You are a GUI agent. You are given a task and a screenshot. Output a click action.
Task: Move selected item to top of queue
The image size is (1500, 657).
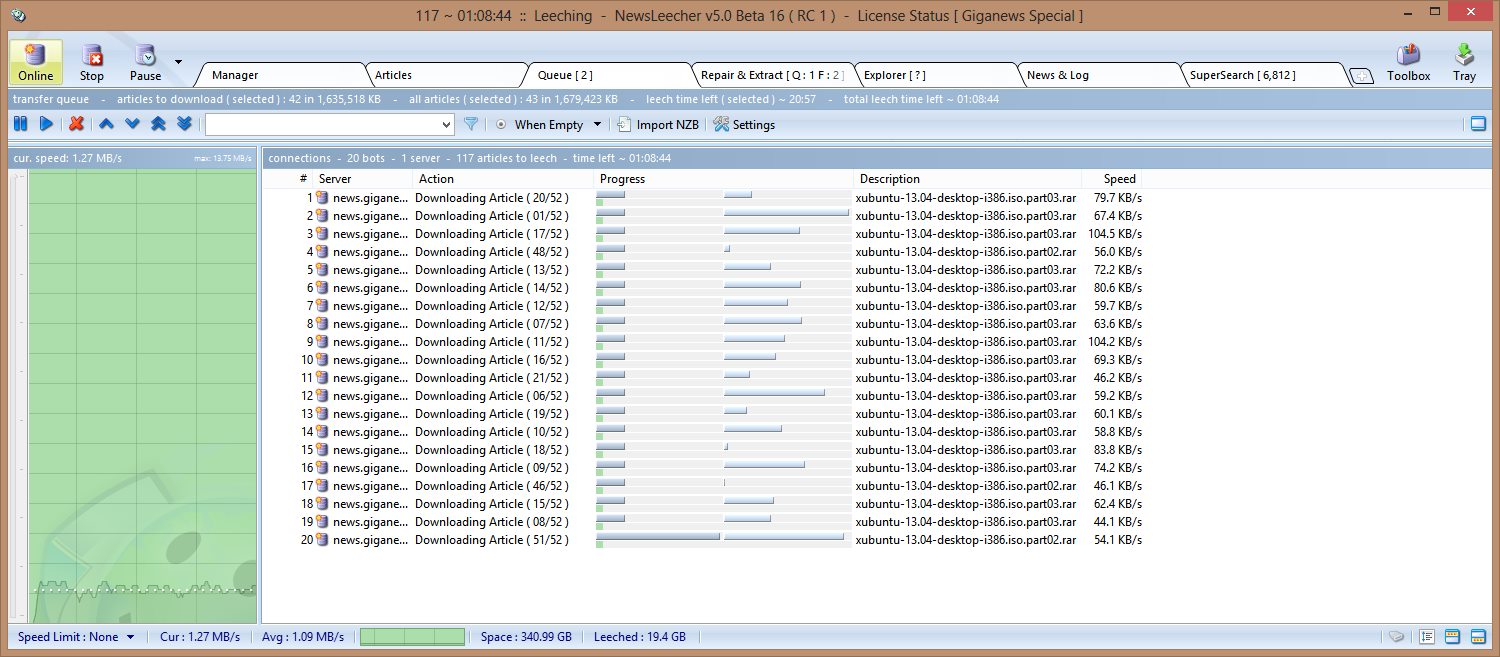click(158, 124)
